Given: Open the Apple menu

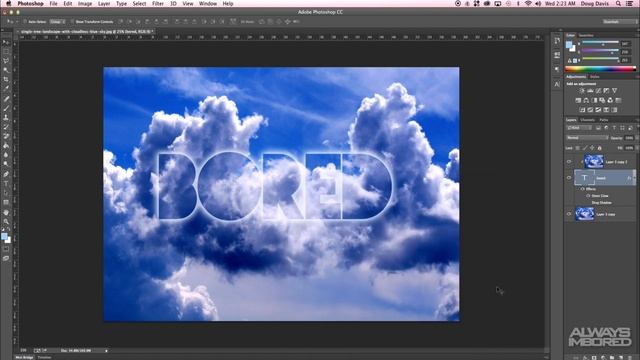Looking at the screenshot, I should 8,4.
